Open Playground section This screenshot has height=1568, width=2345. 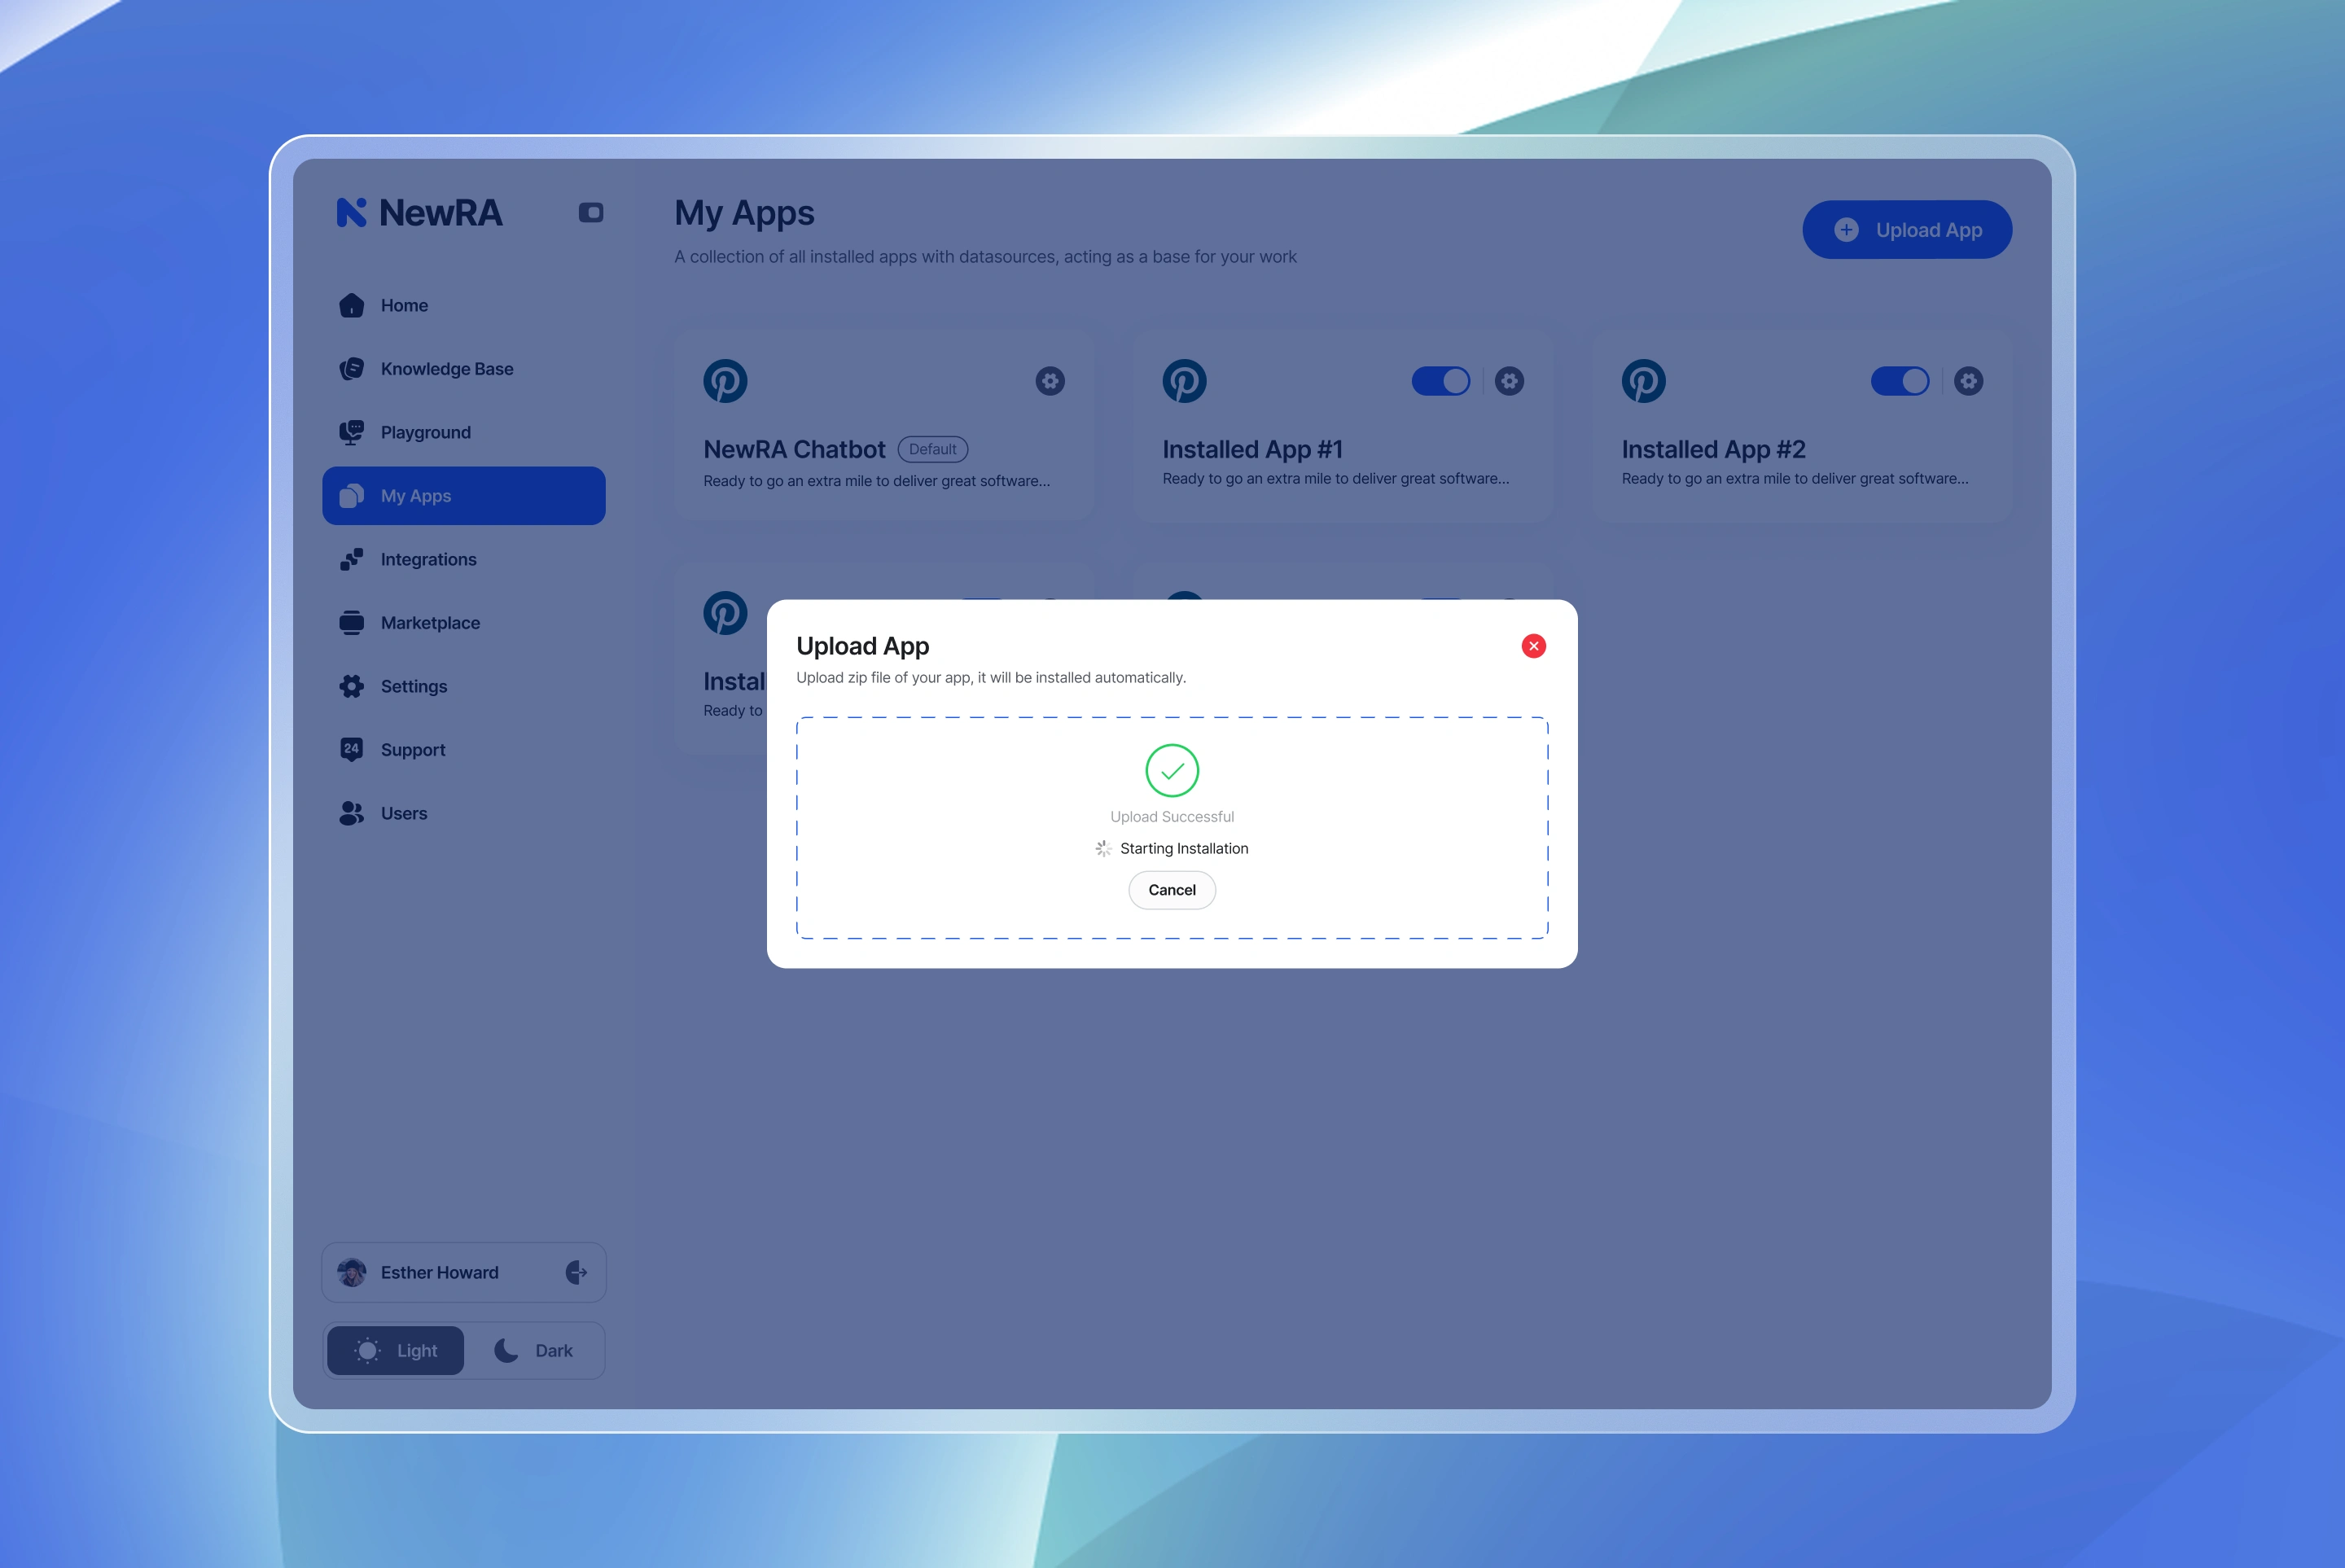pyautogui.click(x=464, y=432)
